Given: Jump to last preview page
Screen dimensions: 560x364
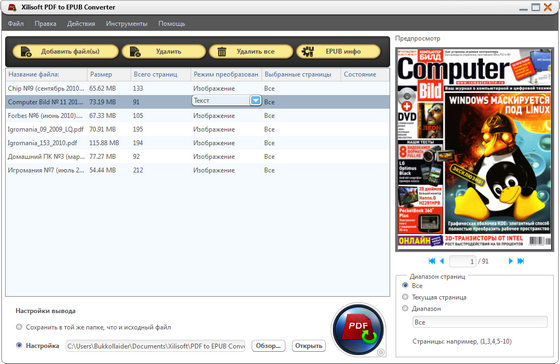Looking at the screenshot, I should click(x=521, y=261).
